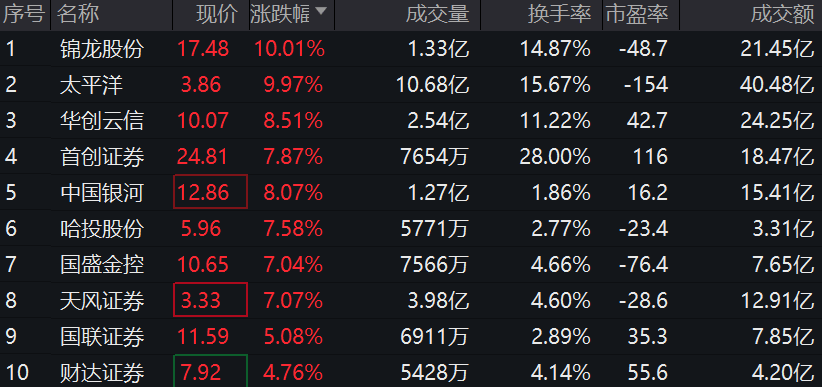Viewport: 822px width, 387px height.
Task: Click the change value 5.08%
Action: click(294, 337)
